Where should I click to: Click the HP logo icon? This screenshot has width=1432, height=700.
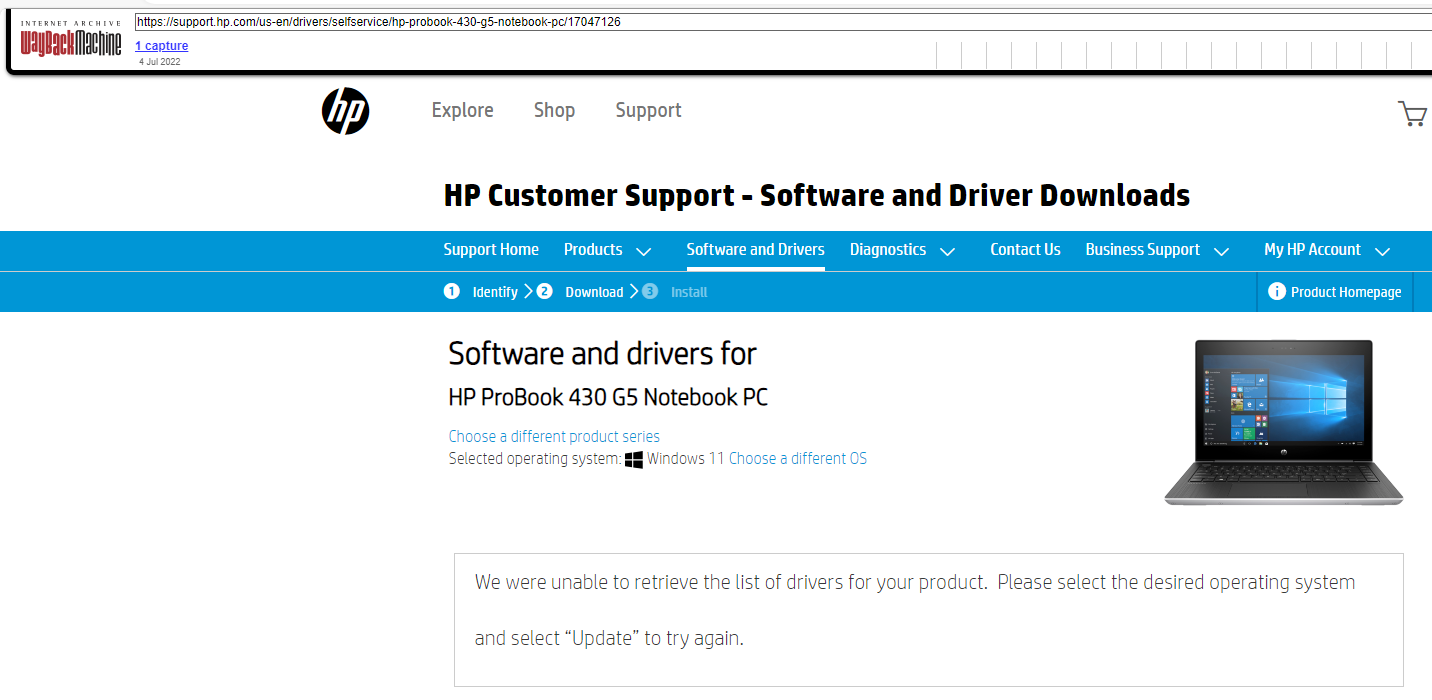click(x=345, y=111)
